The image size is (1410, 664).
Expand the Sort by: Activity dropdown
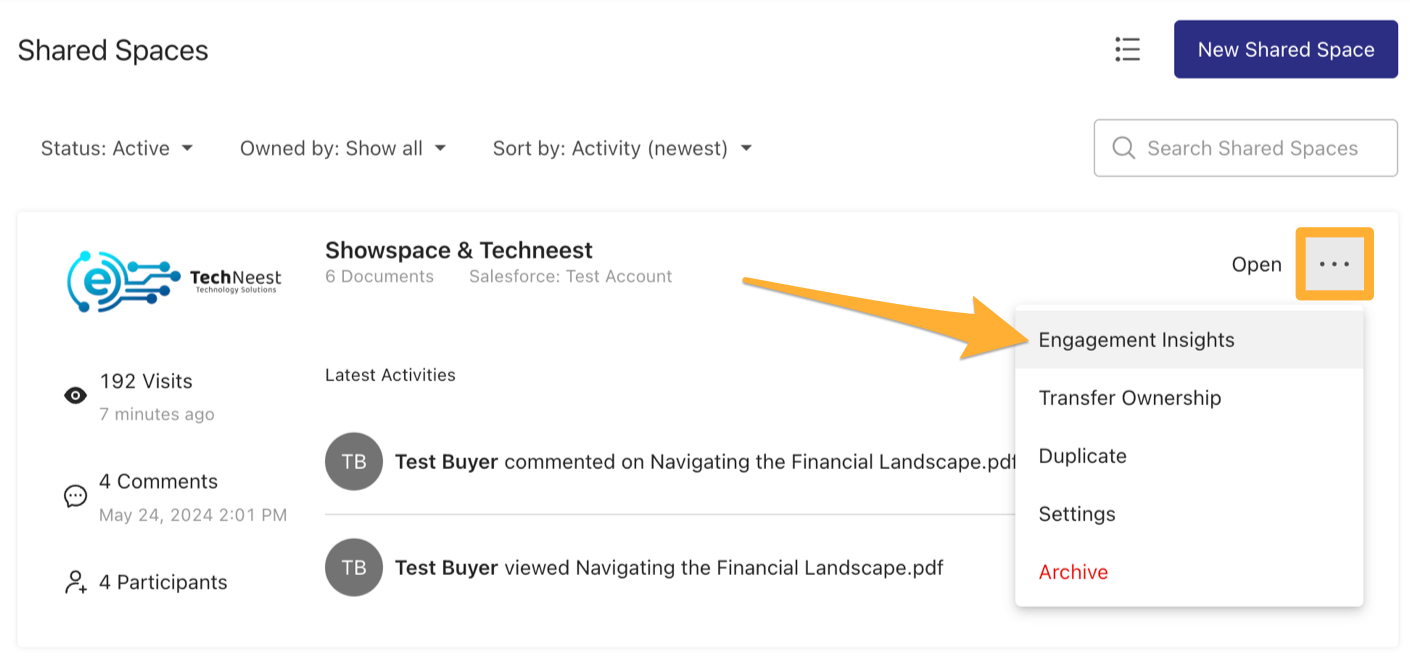(x=621, y=148)
